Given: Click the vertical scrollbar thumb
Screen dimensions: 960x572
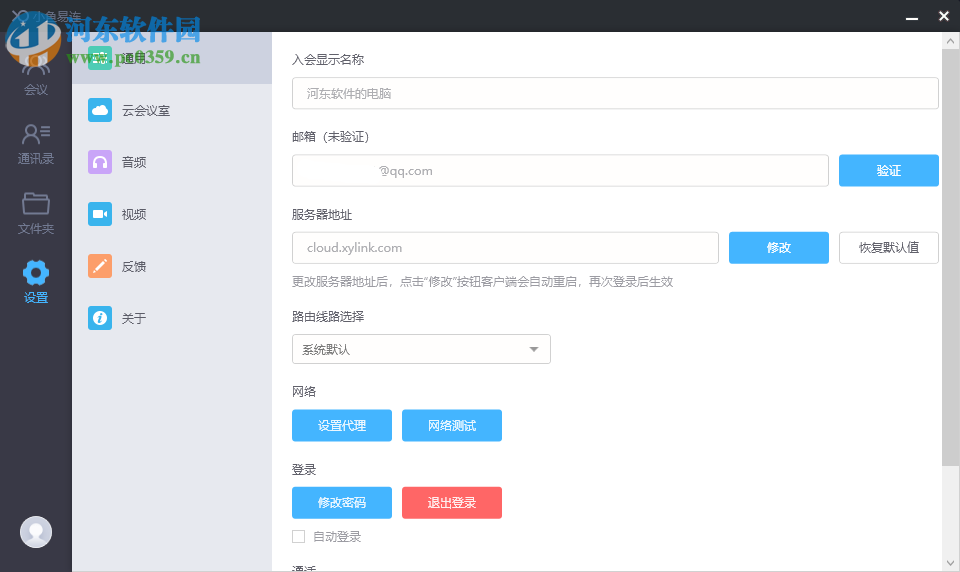Looking at the screenshot, I should point(950,257).
